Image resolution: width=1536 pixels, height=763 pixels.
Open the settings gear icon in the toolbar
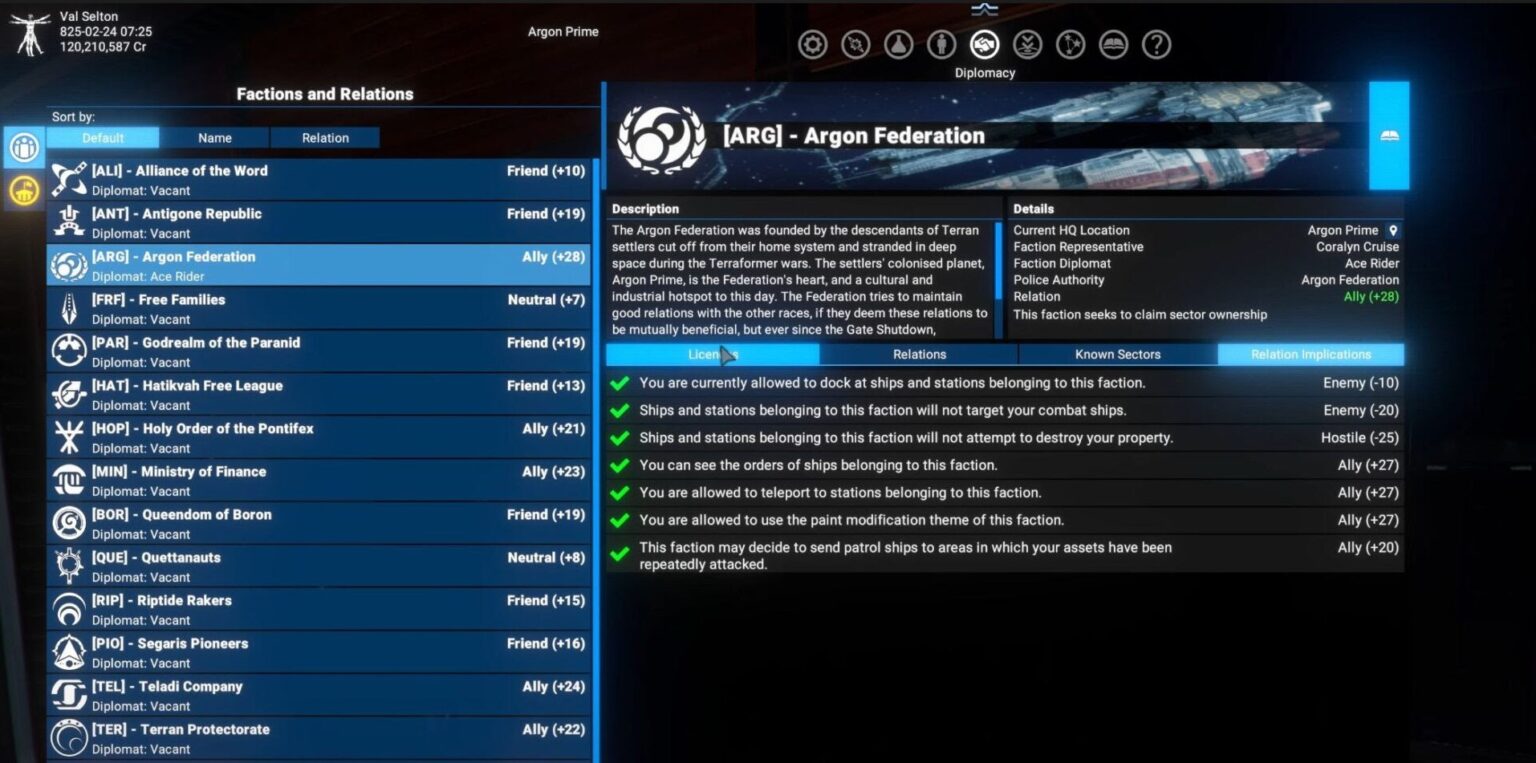(814, 44)
